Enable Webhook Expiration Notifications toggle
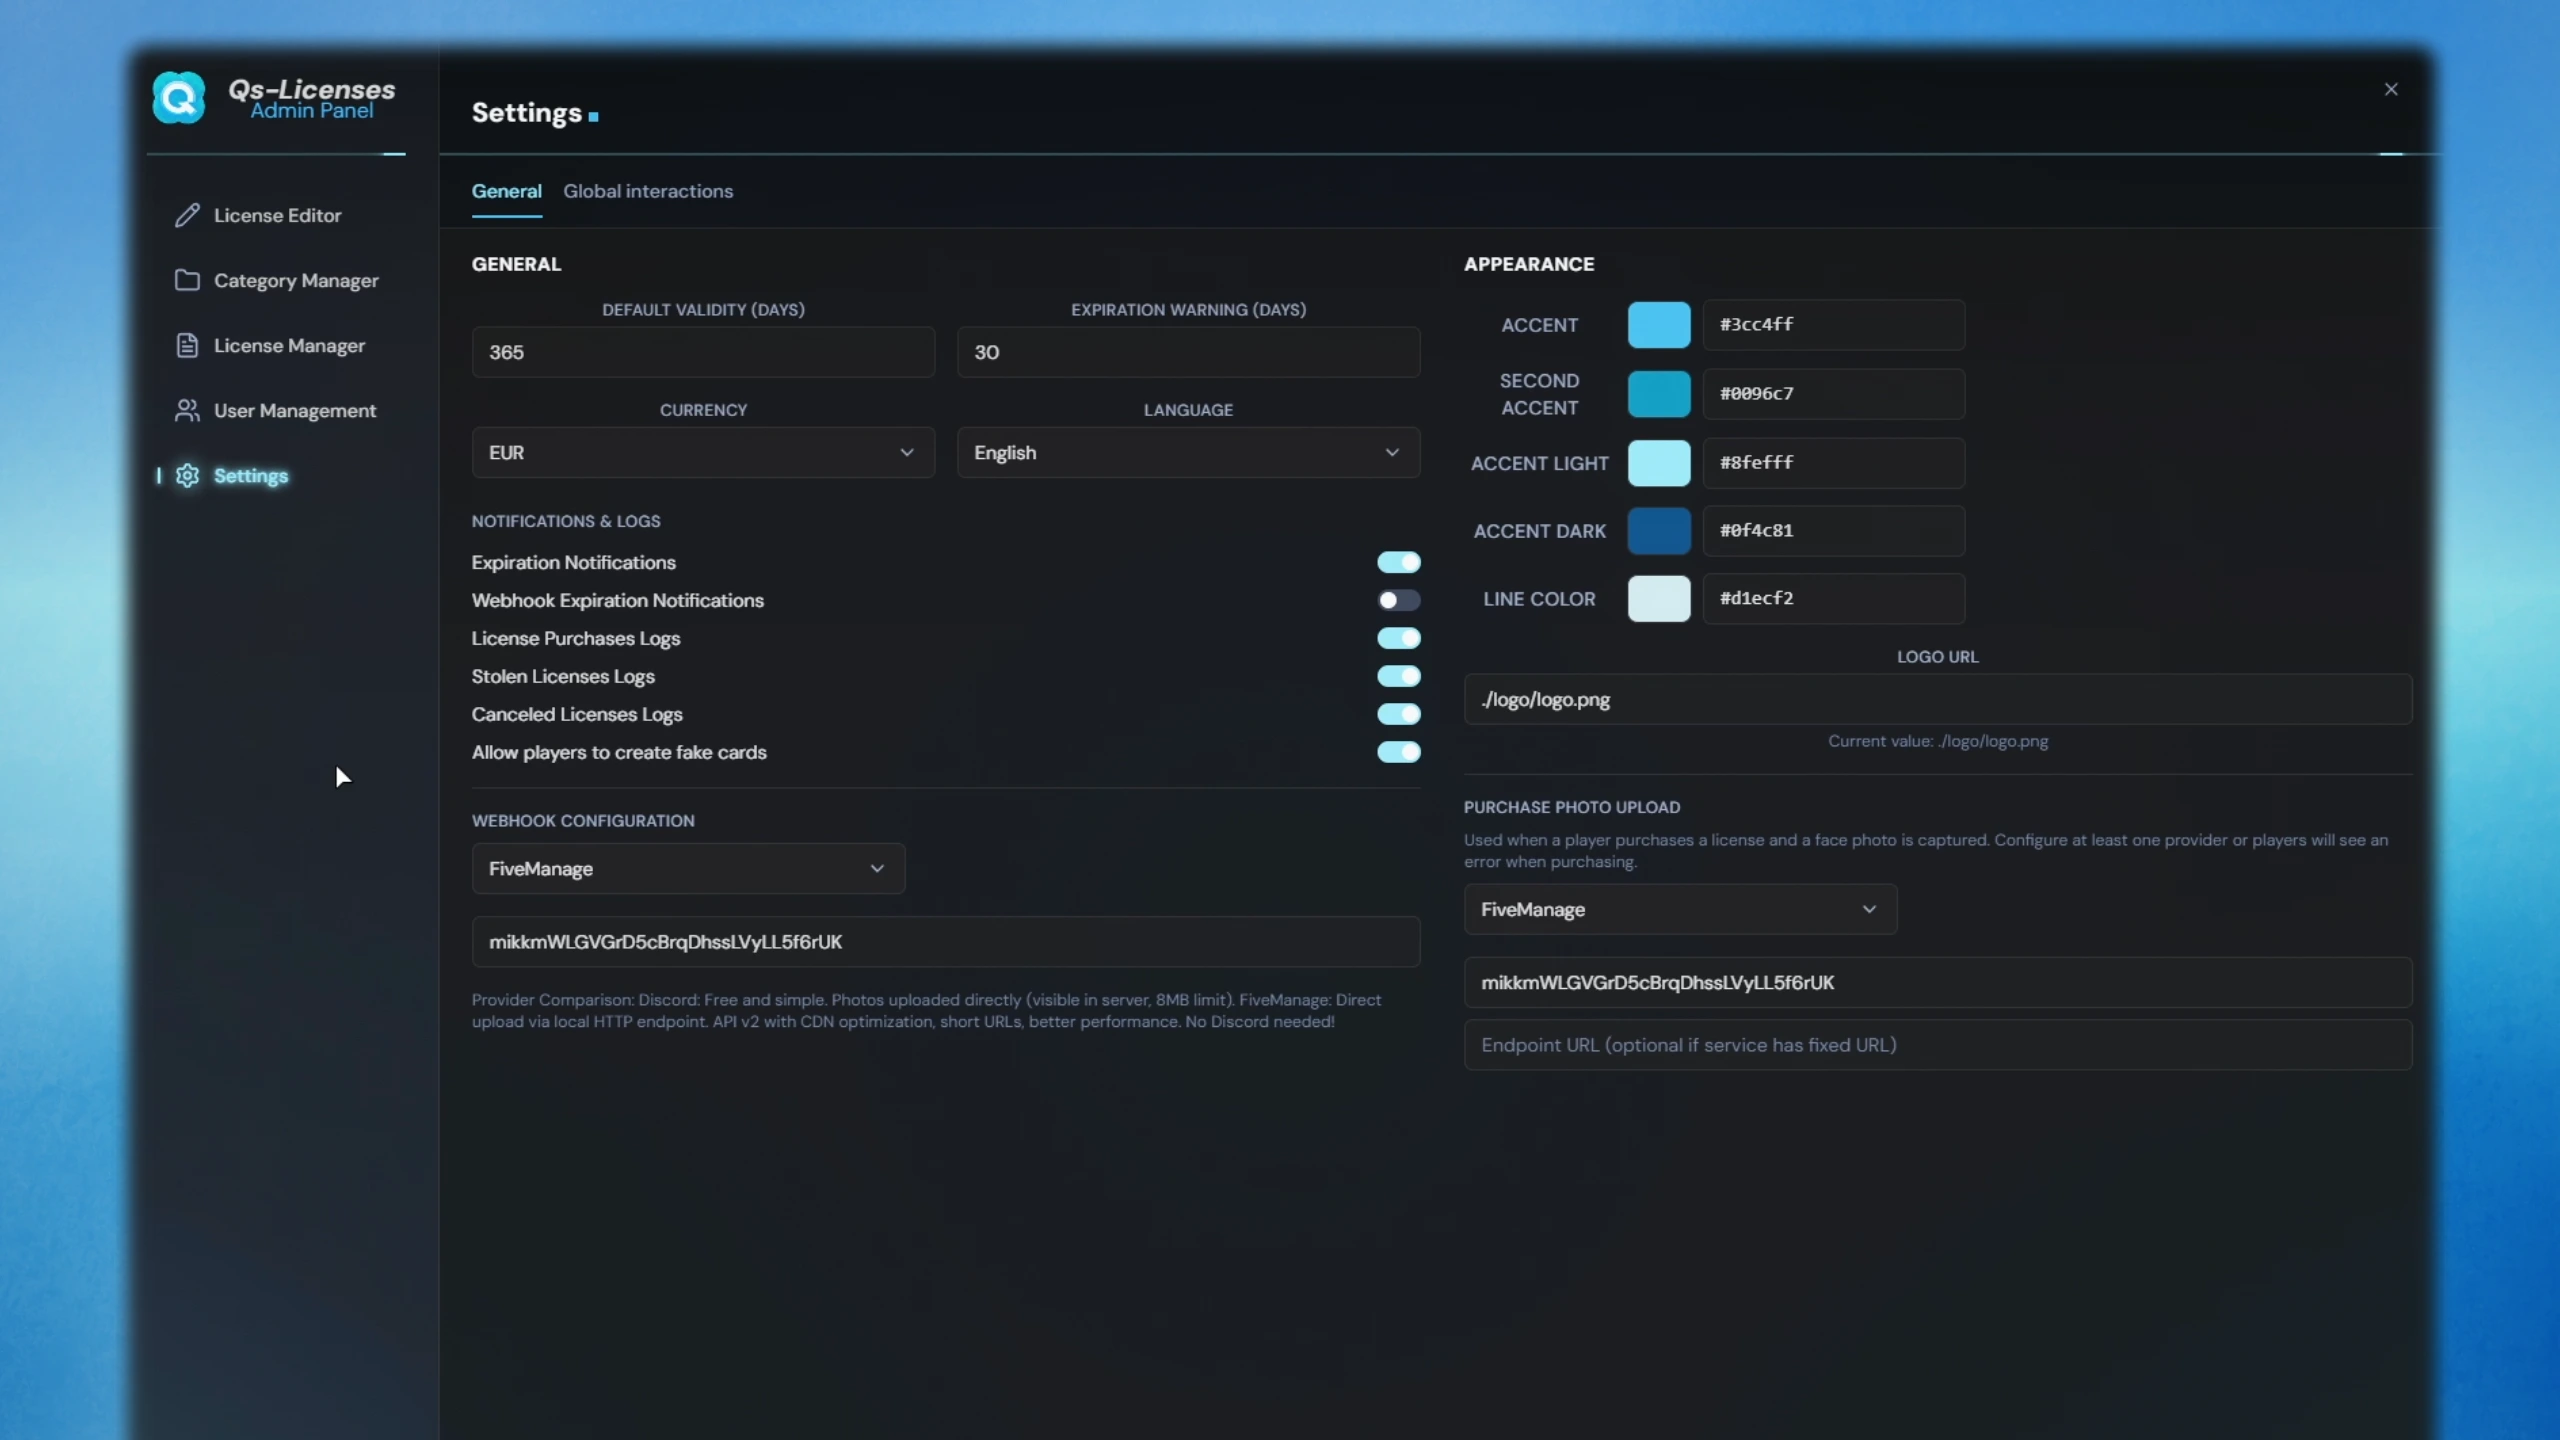2560x1440 pixels. click(x=1398, y=600)
